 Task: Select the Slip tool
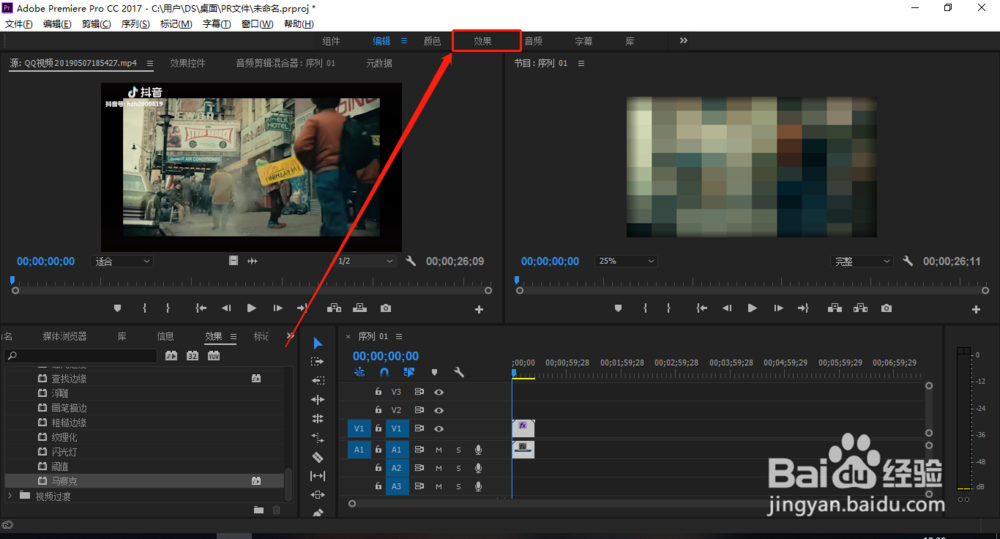(x=318, y=476)
